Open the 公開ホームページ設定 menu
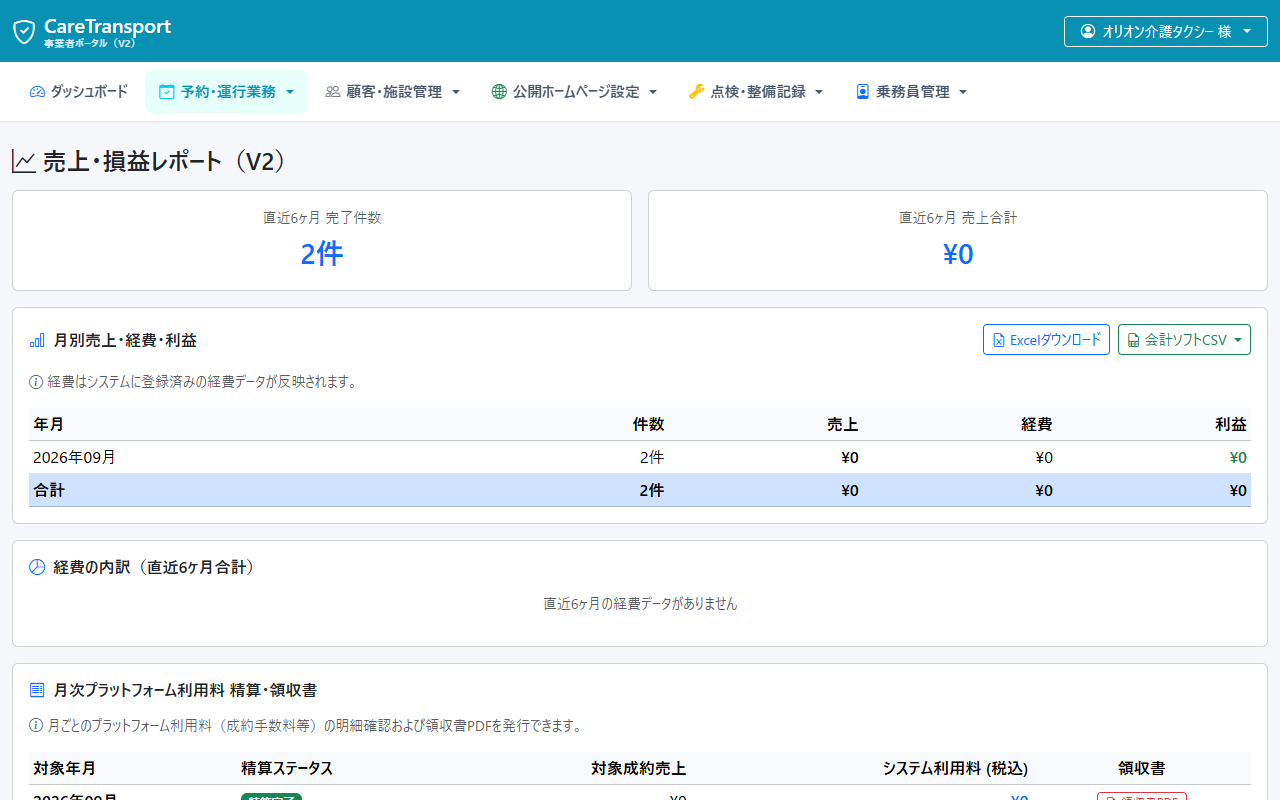The image size is (1280, 800). 574,92
